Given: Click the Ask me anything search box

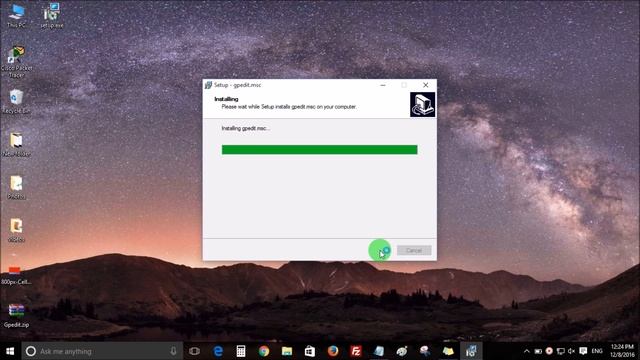Looking at the screenshot, I should pyautogui.click(x=102, y=351).
